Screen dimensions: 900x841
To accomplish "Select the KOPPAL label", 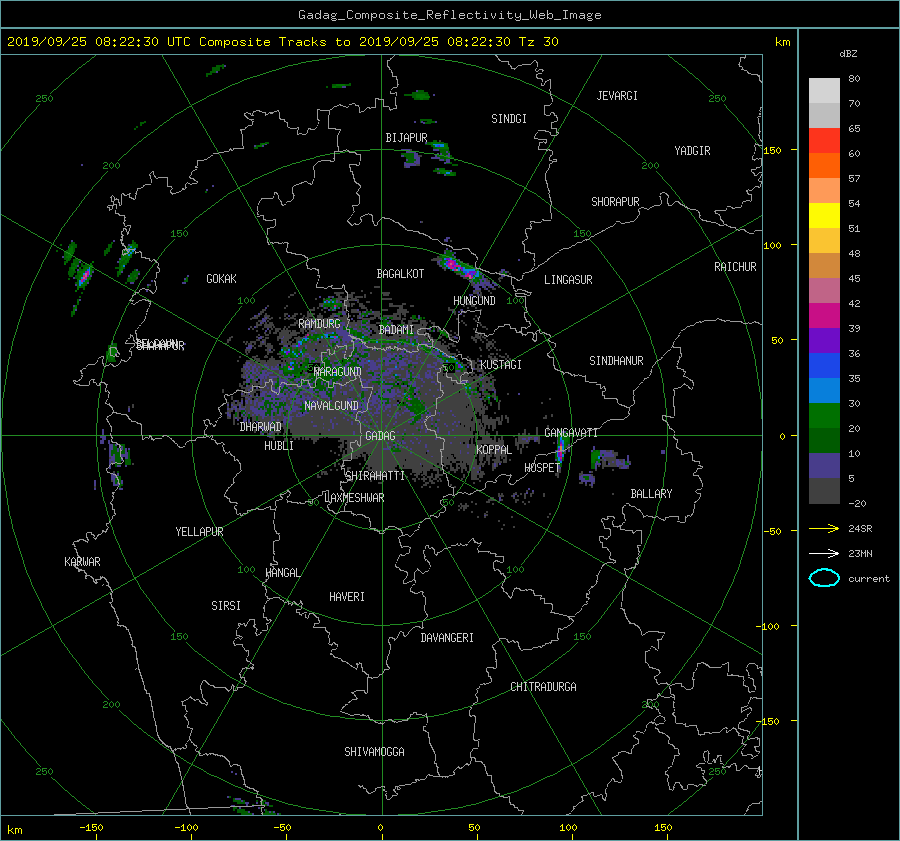I will click(494, 450).
